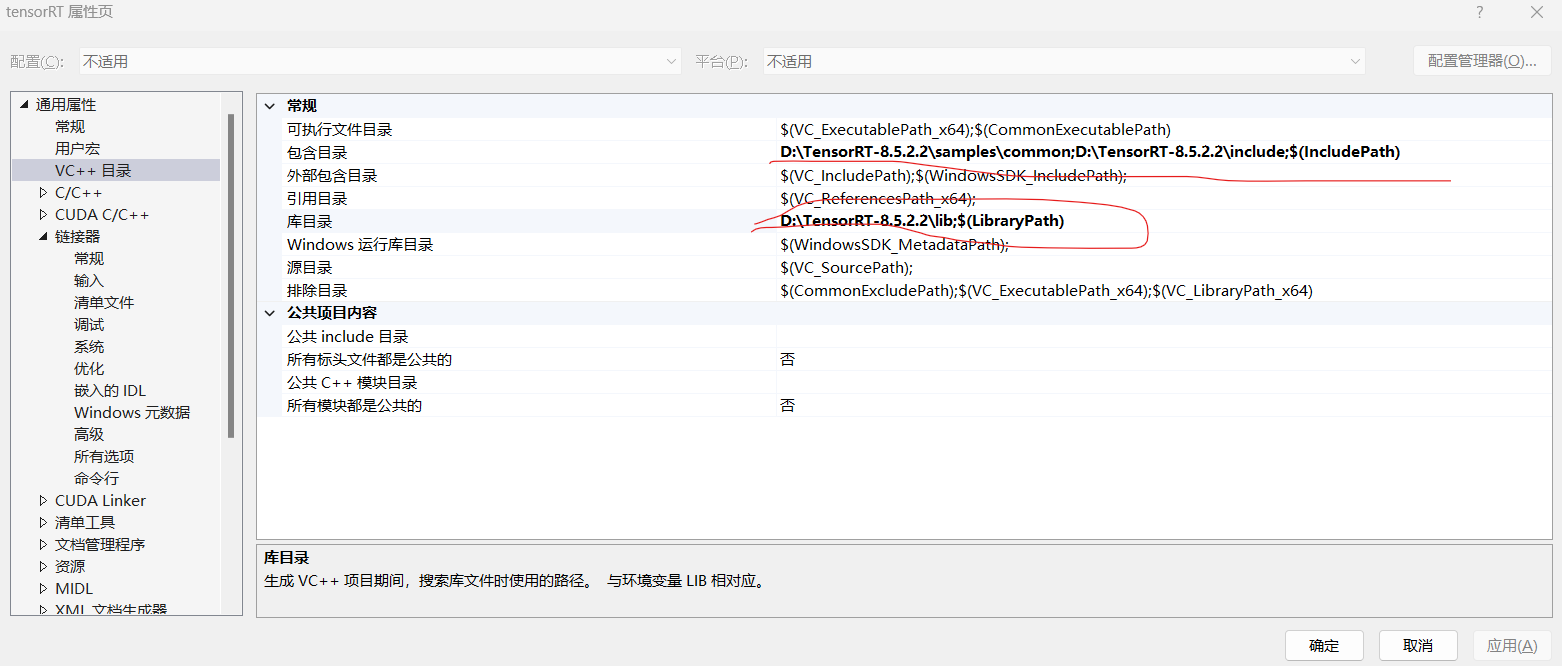Image resolution: width=1562 pixels, height=666 pixels.
Task: Select 优化 under 链接器
Action: click(x=89, y=369)
